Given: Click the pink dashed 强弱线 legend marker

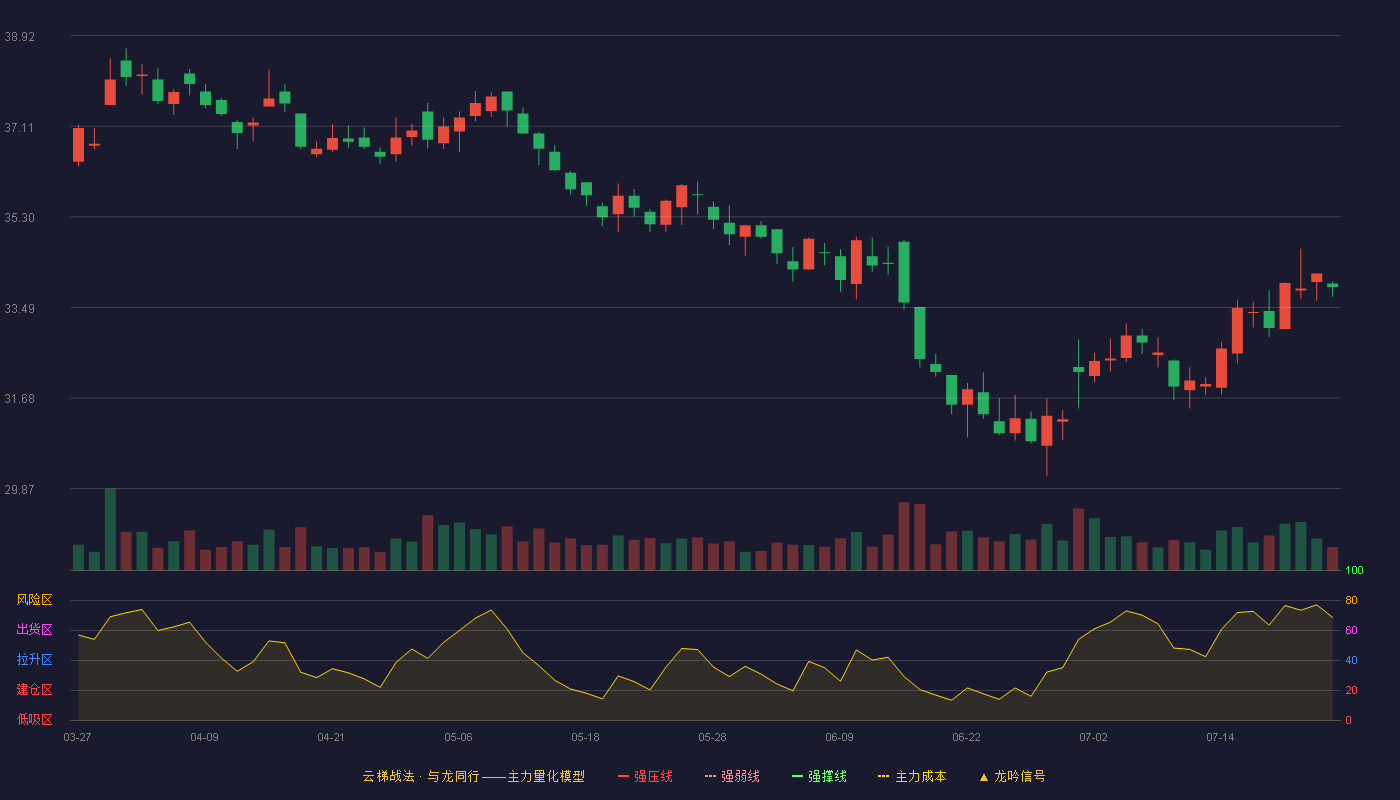Looking at the screenshot, I should (710, 776).
